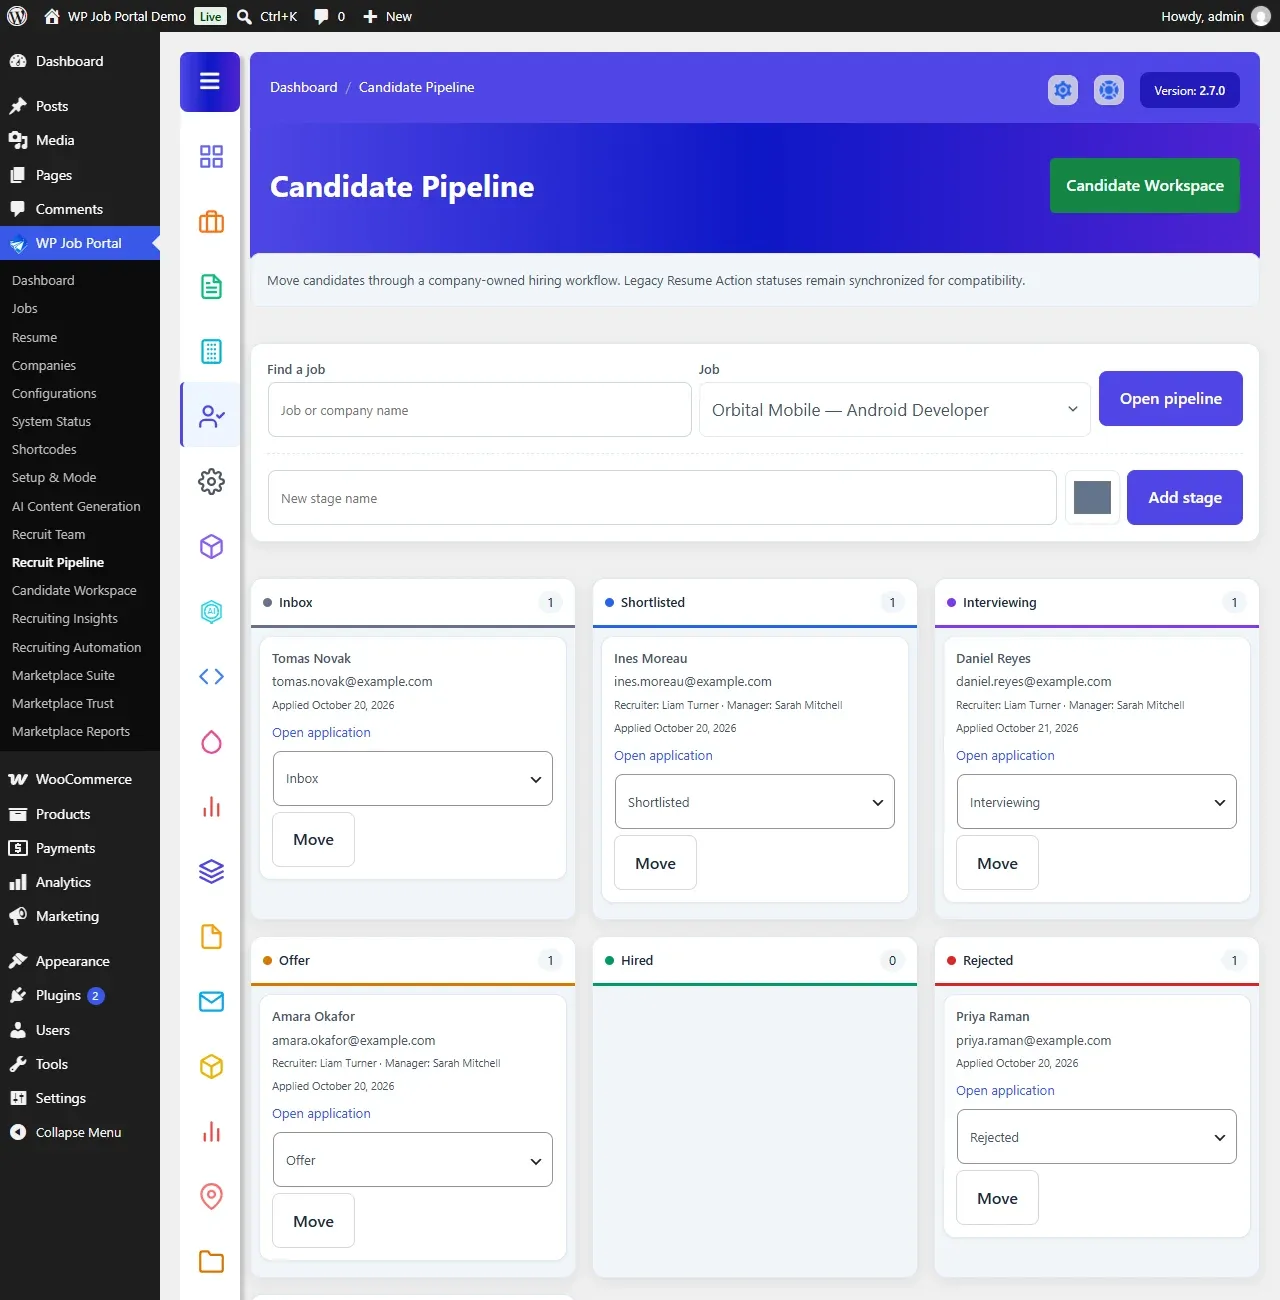The height and width of the screenshot is (1300, 1280).
Task: Open Marketplace Suite submenu item
Action: (x=63, y=675)
